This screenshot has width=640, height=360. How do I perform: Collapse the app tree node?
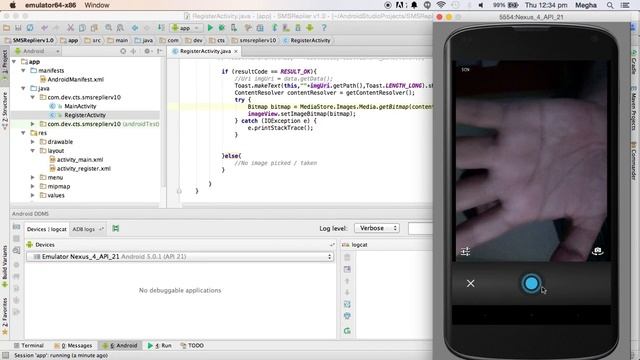click(14, 62)
